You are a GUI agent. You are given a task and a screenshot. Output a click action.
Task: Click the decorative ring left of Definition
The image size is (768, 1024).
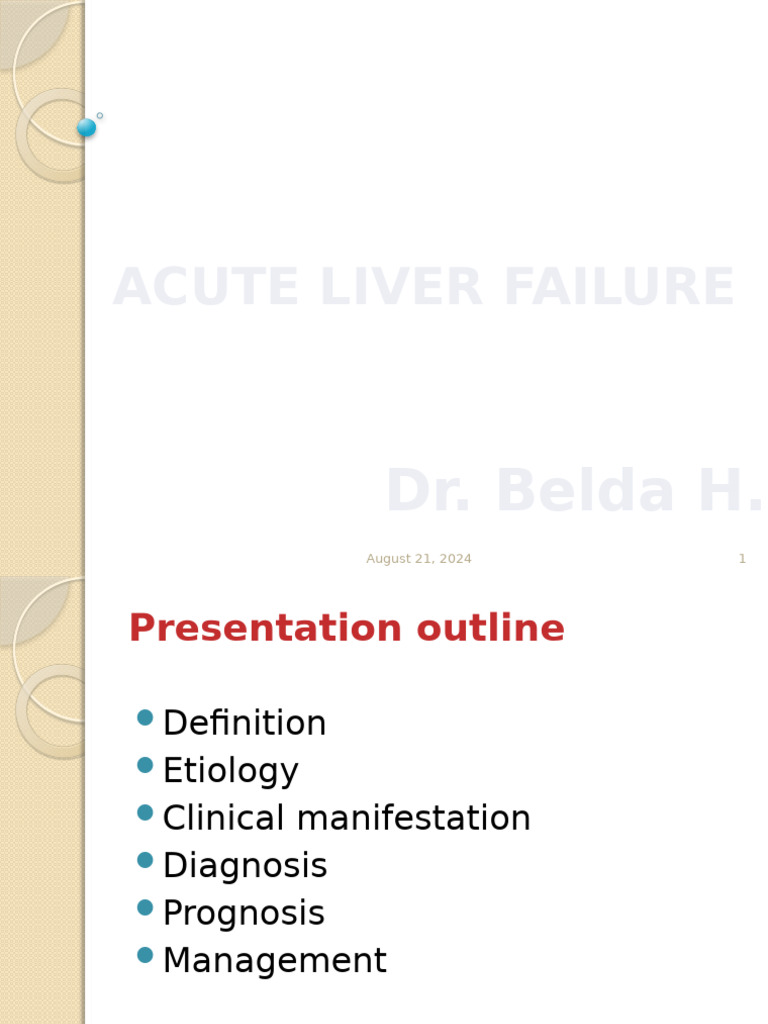pyautogui.click(x=24, y=709)
